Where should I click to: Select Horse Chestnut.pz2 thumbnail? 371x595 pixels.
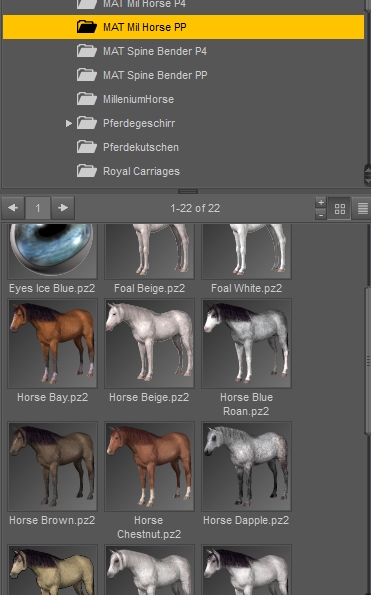[149, 466]
